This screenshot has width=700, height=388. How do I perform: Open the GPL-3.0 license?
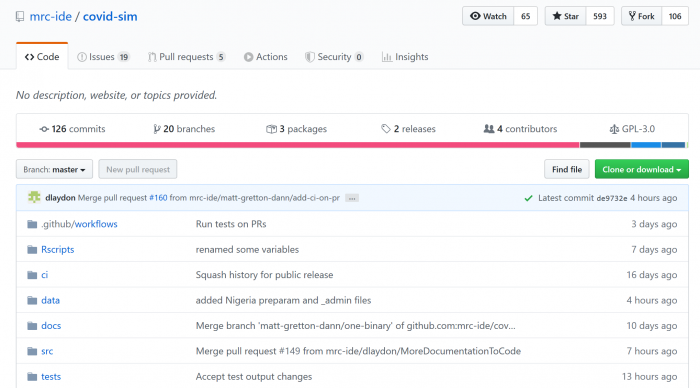point(632,129)
